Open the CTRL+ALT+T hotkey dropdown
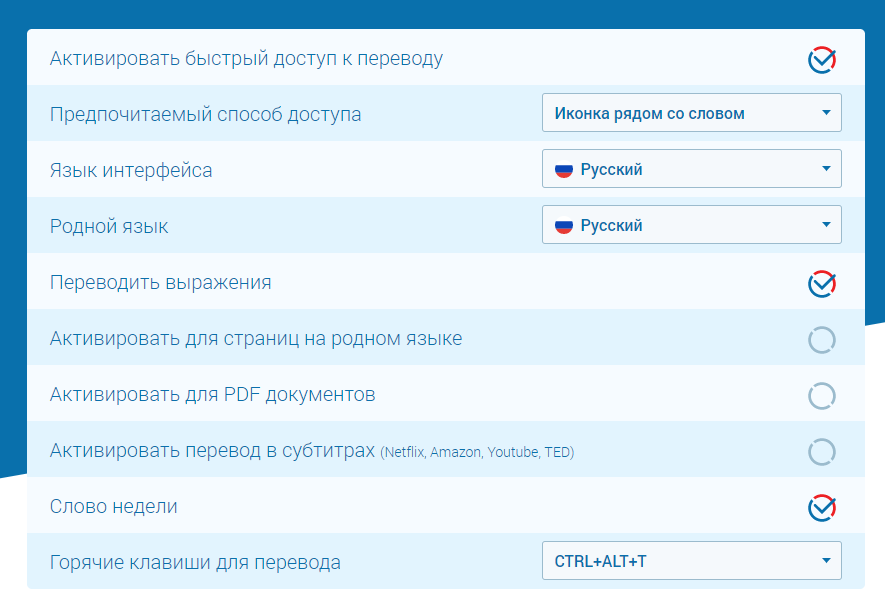Viewport: 885px width, 616px height. tap(691, 561)
